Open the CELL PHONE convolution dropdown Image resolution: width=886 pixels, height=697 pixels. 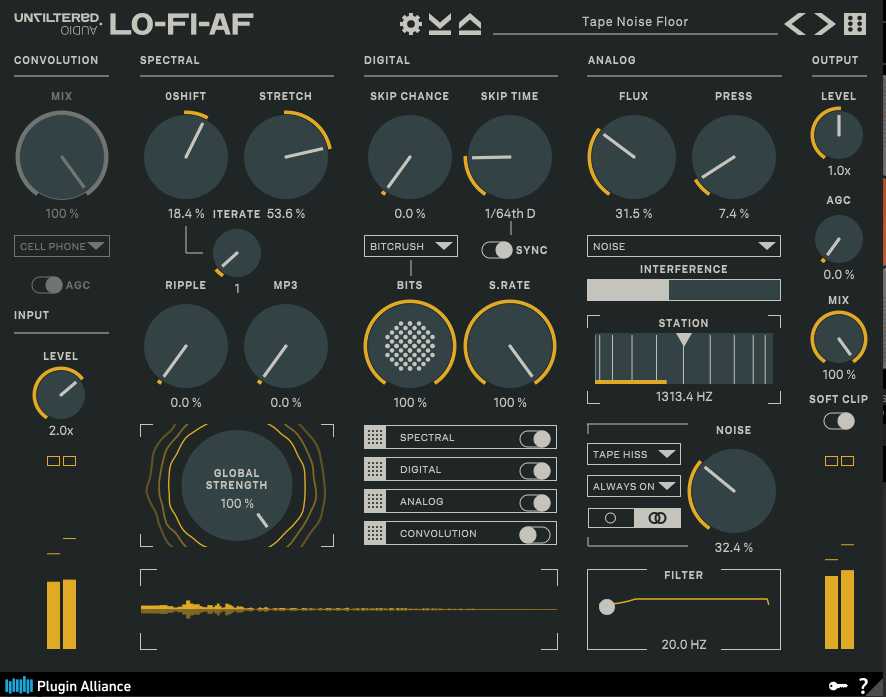click(61, 246)
